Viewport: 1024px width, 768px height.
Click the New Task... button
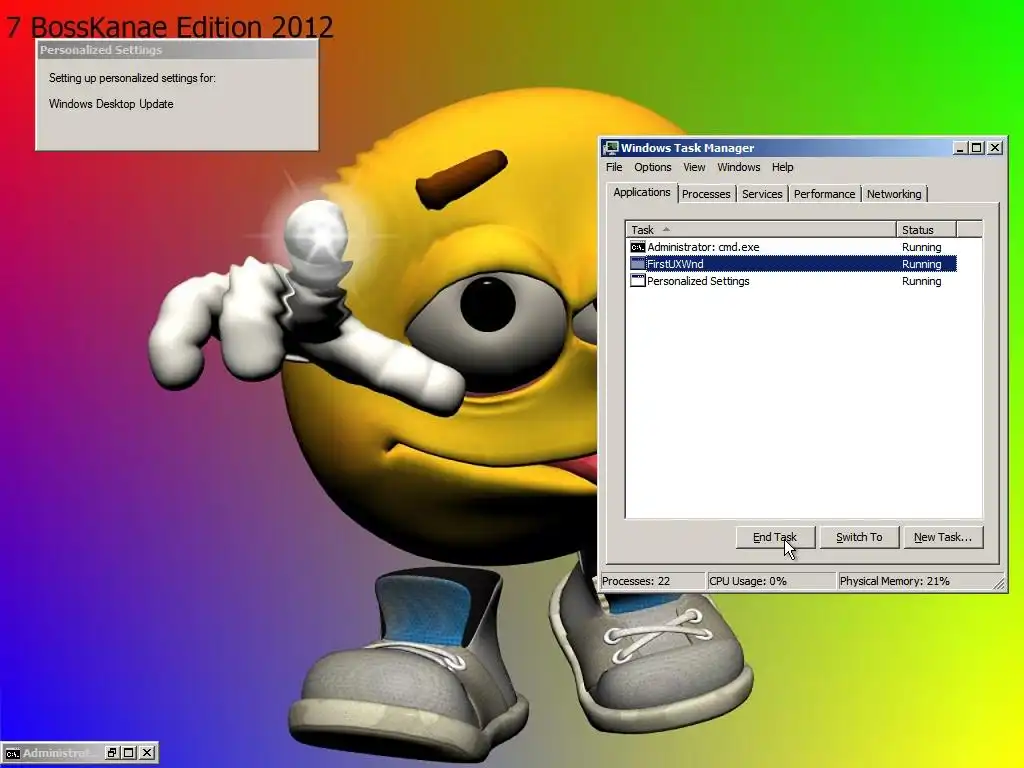click(x=943, y=537)
